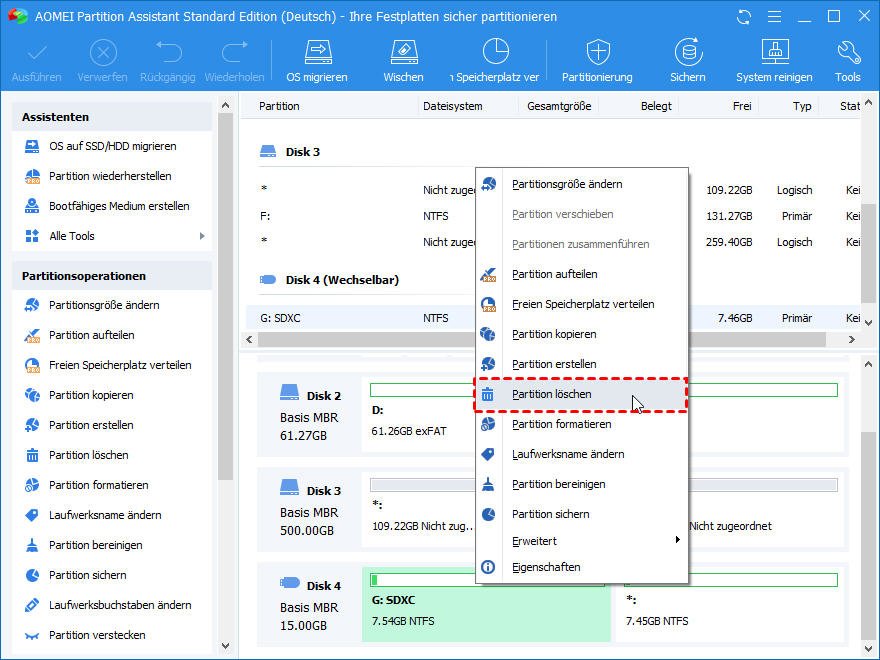Click the Frei column header
The image size is (880, 660).
click(742, 106)
